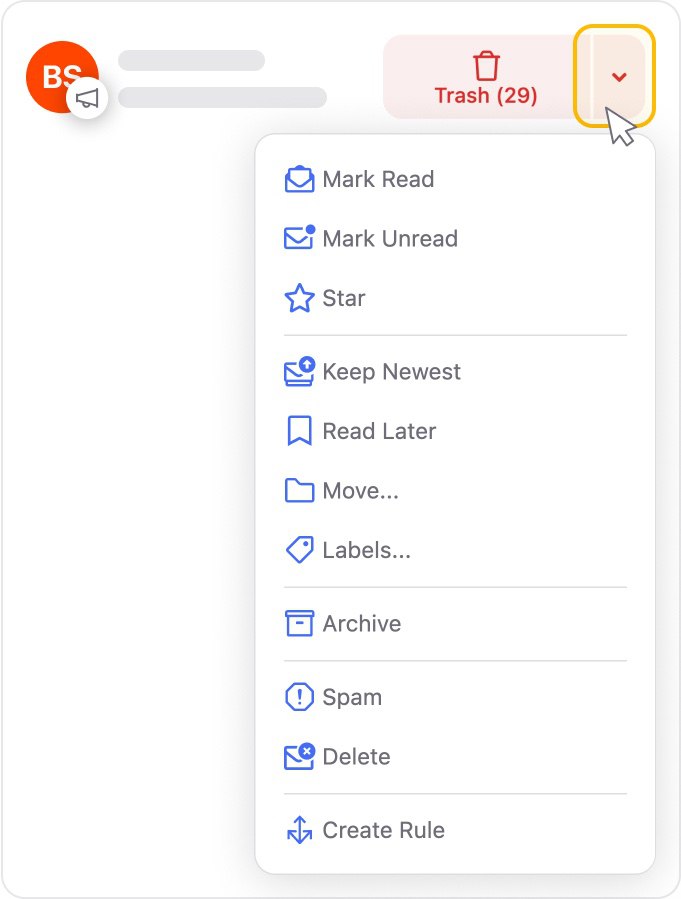681x899 pixels.
Task: Click the Mark Read envelope icon
Action: point(299,179)
